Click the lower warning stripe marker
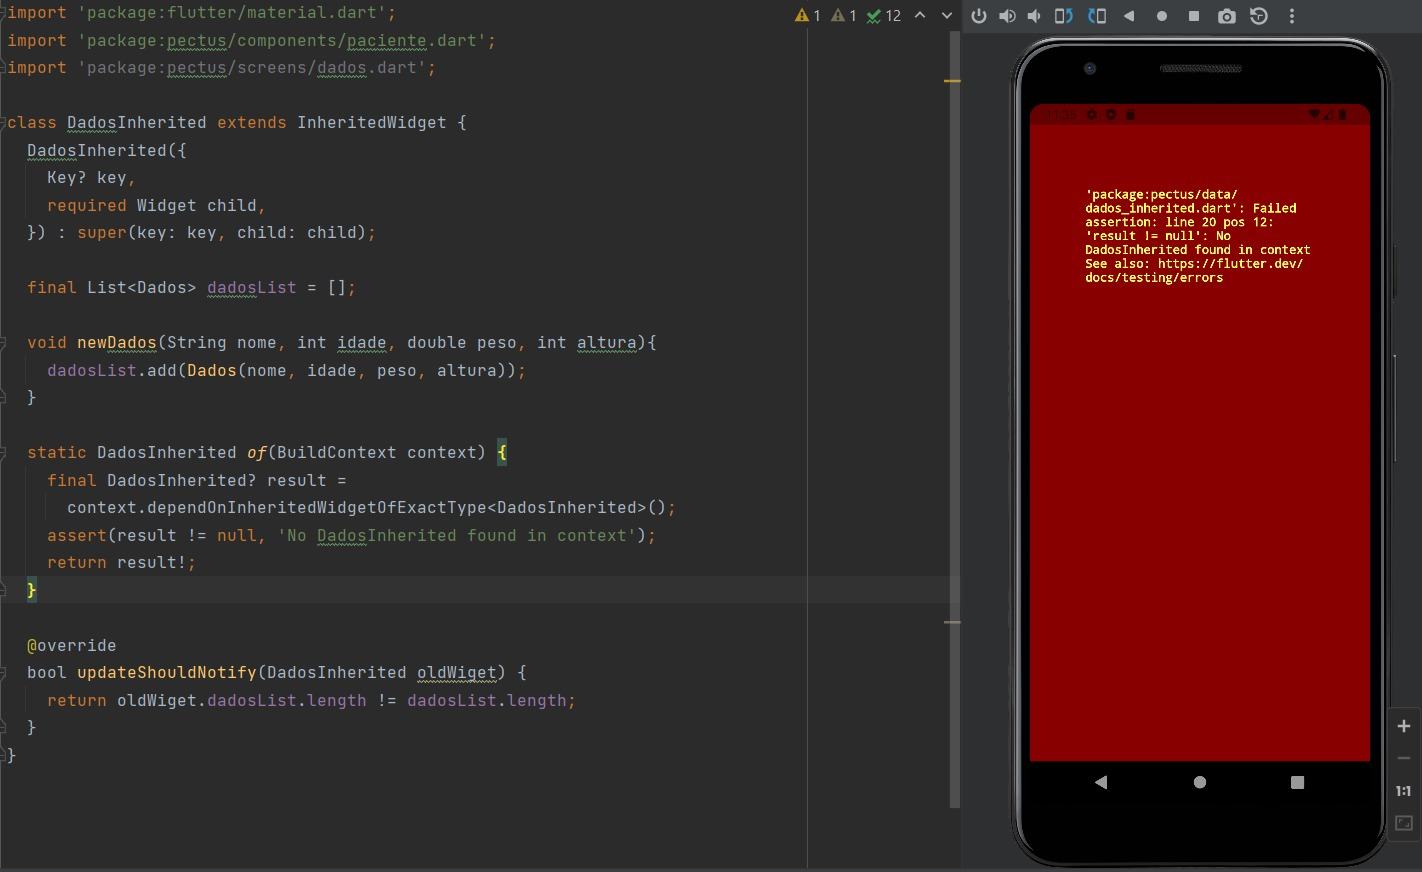 (952, 622)
